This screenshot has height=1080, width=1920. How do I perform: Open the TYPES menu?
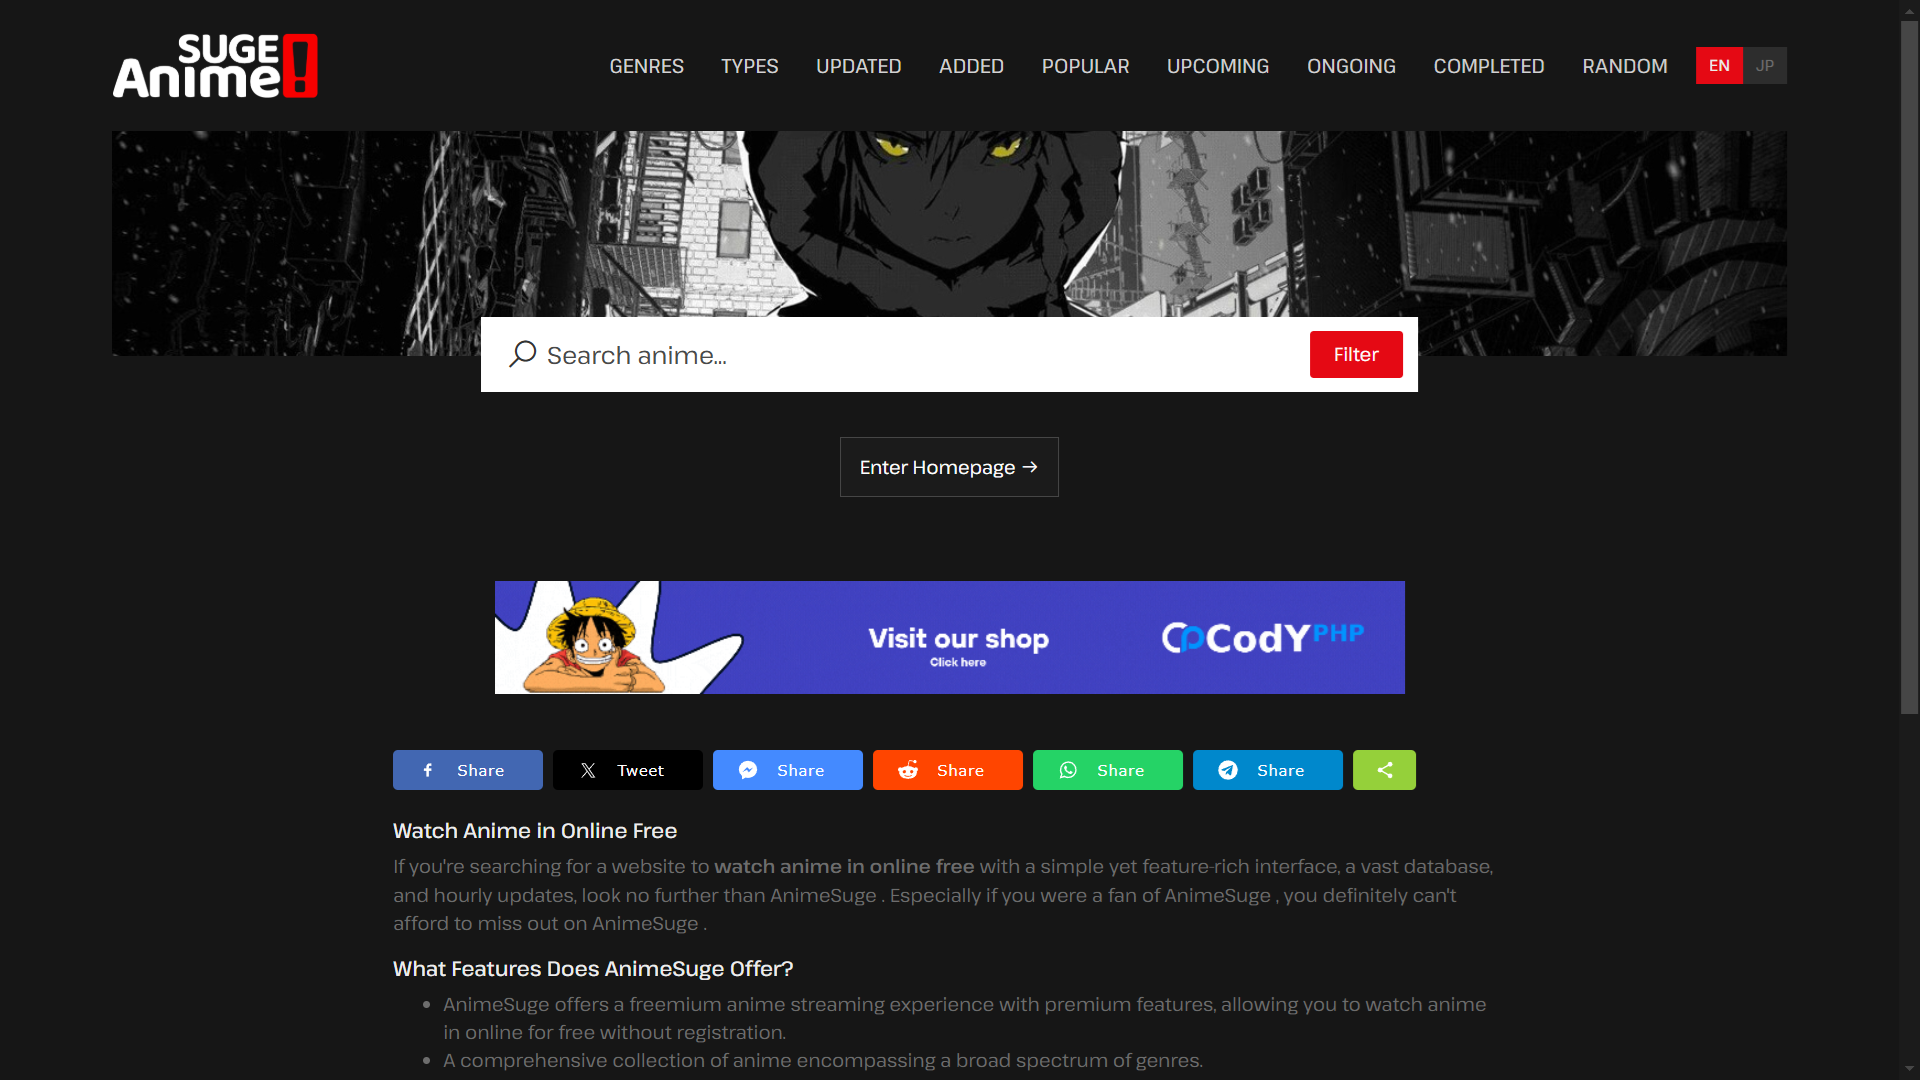tap(749, 66)
